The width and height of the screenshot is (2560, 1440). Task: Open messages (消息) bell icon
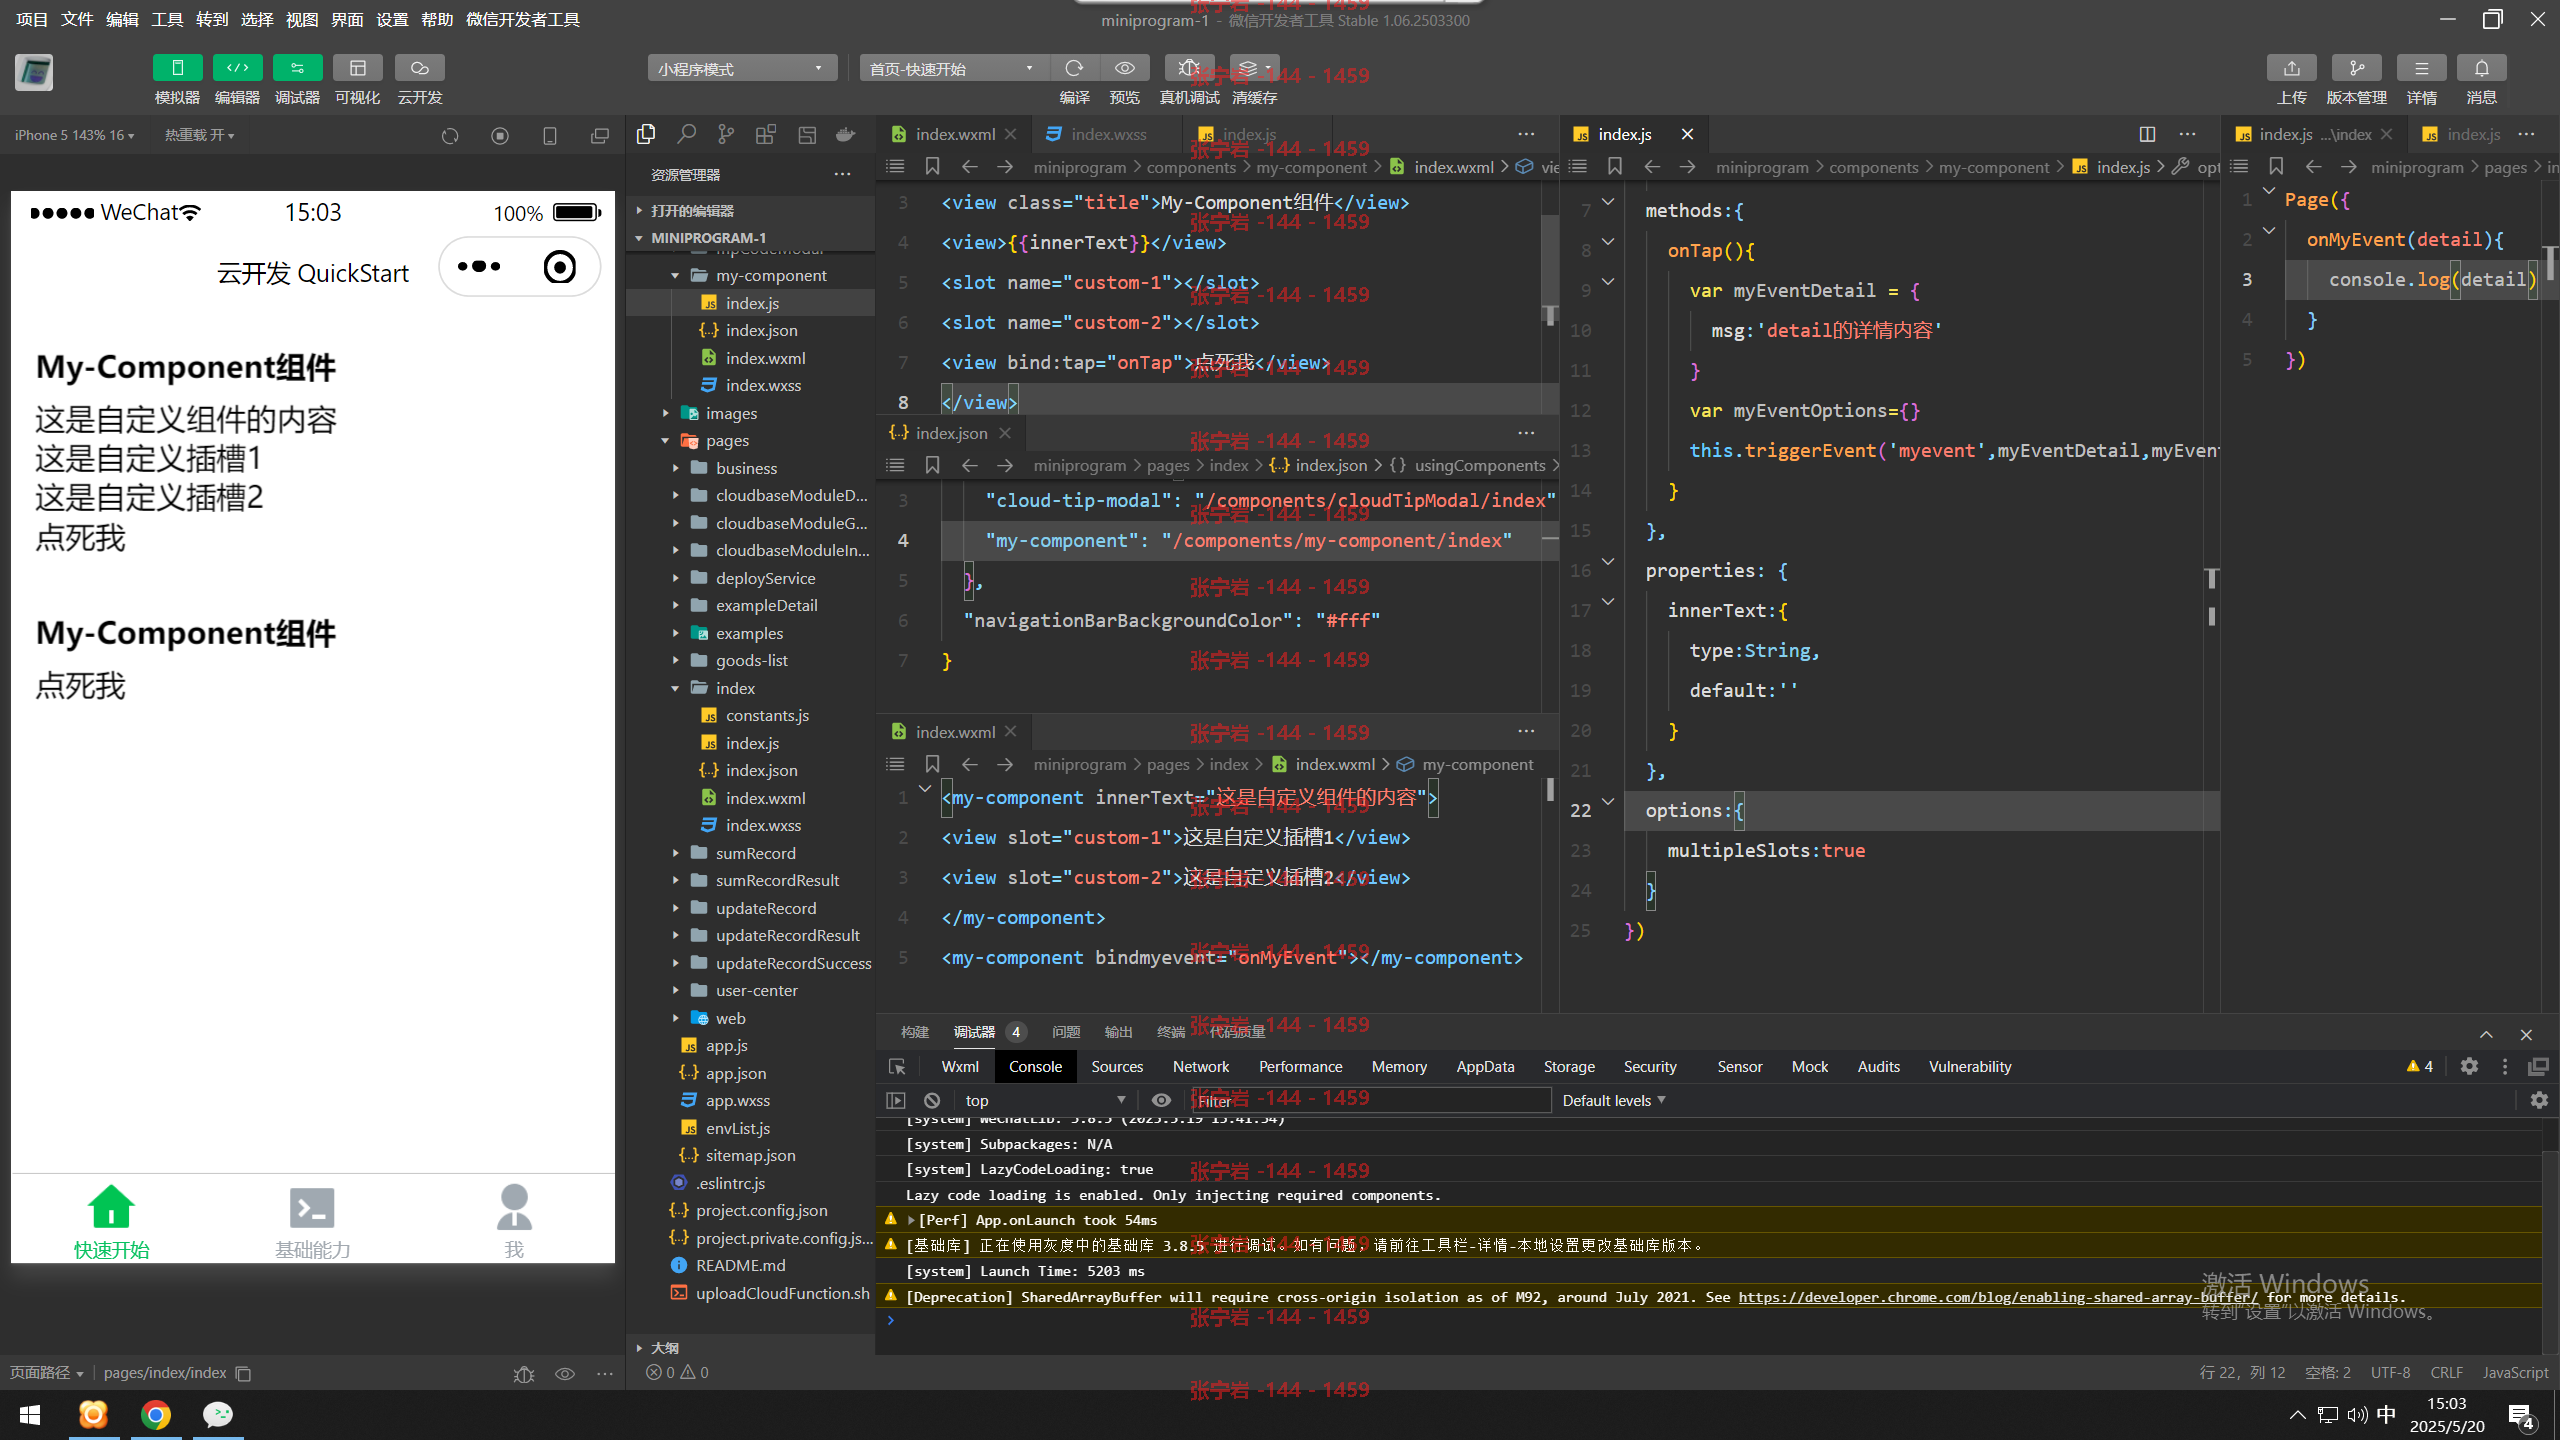click(2481, 68)
